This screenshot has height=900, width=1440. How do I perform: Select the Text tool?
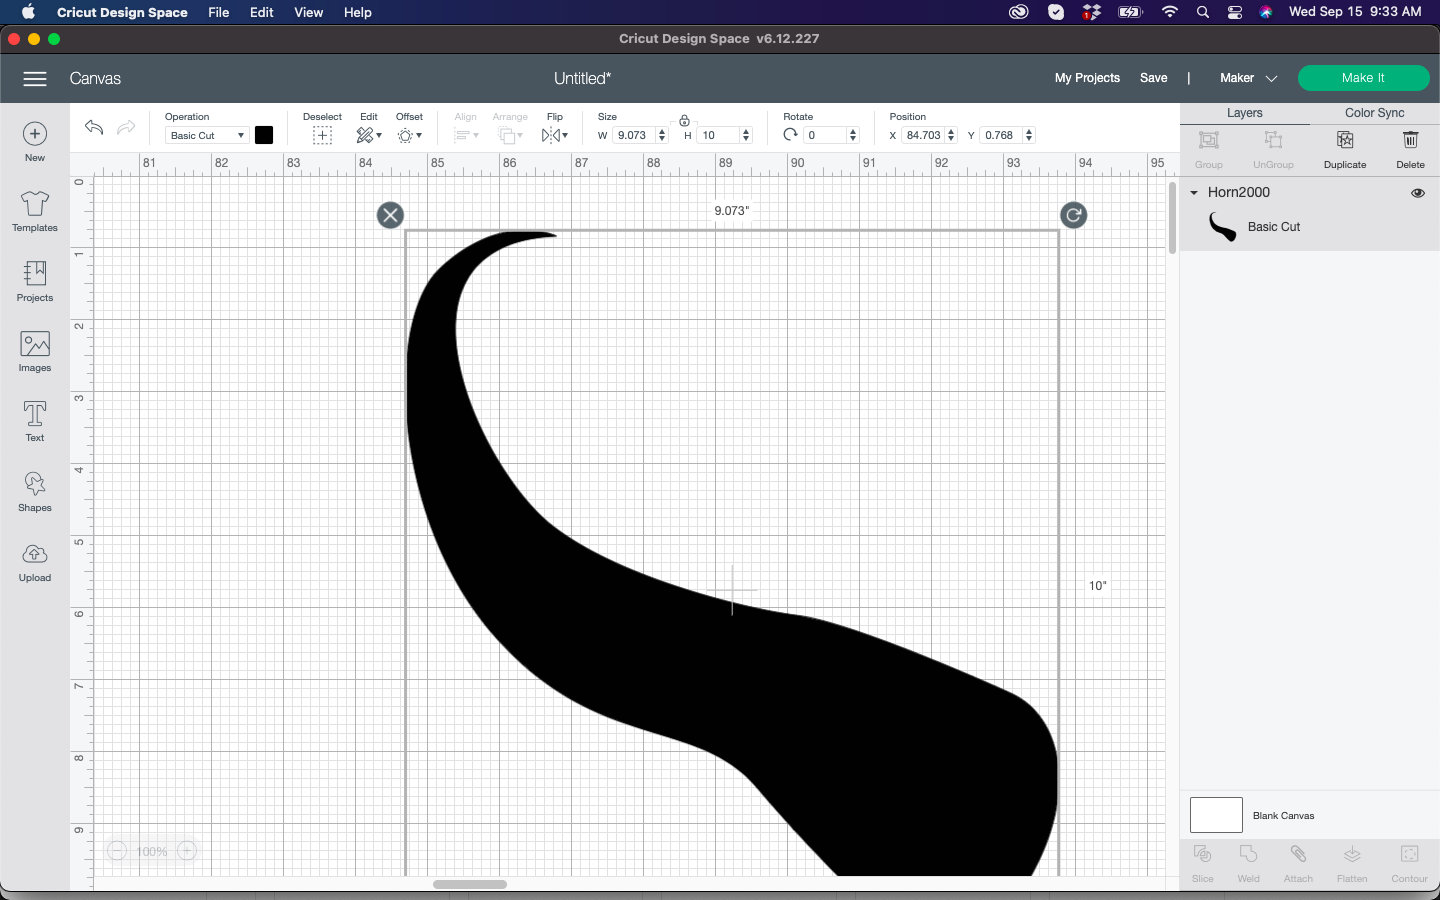(x=34, y=420)
